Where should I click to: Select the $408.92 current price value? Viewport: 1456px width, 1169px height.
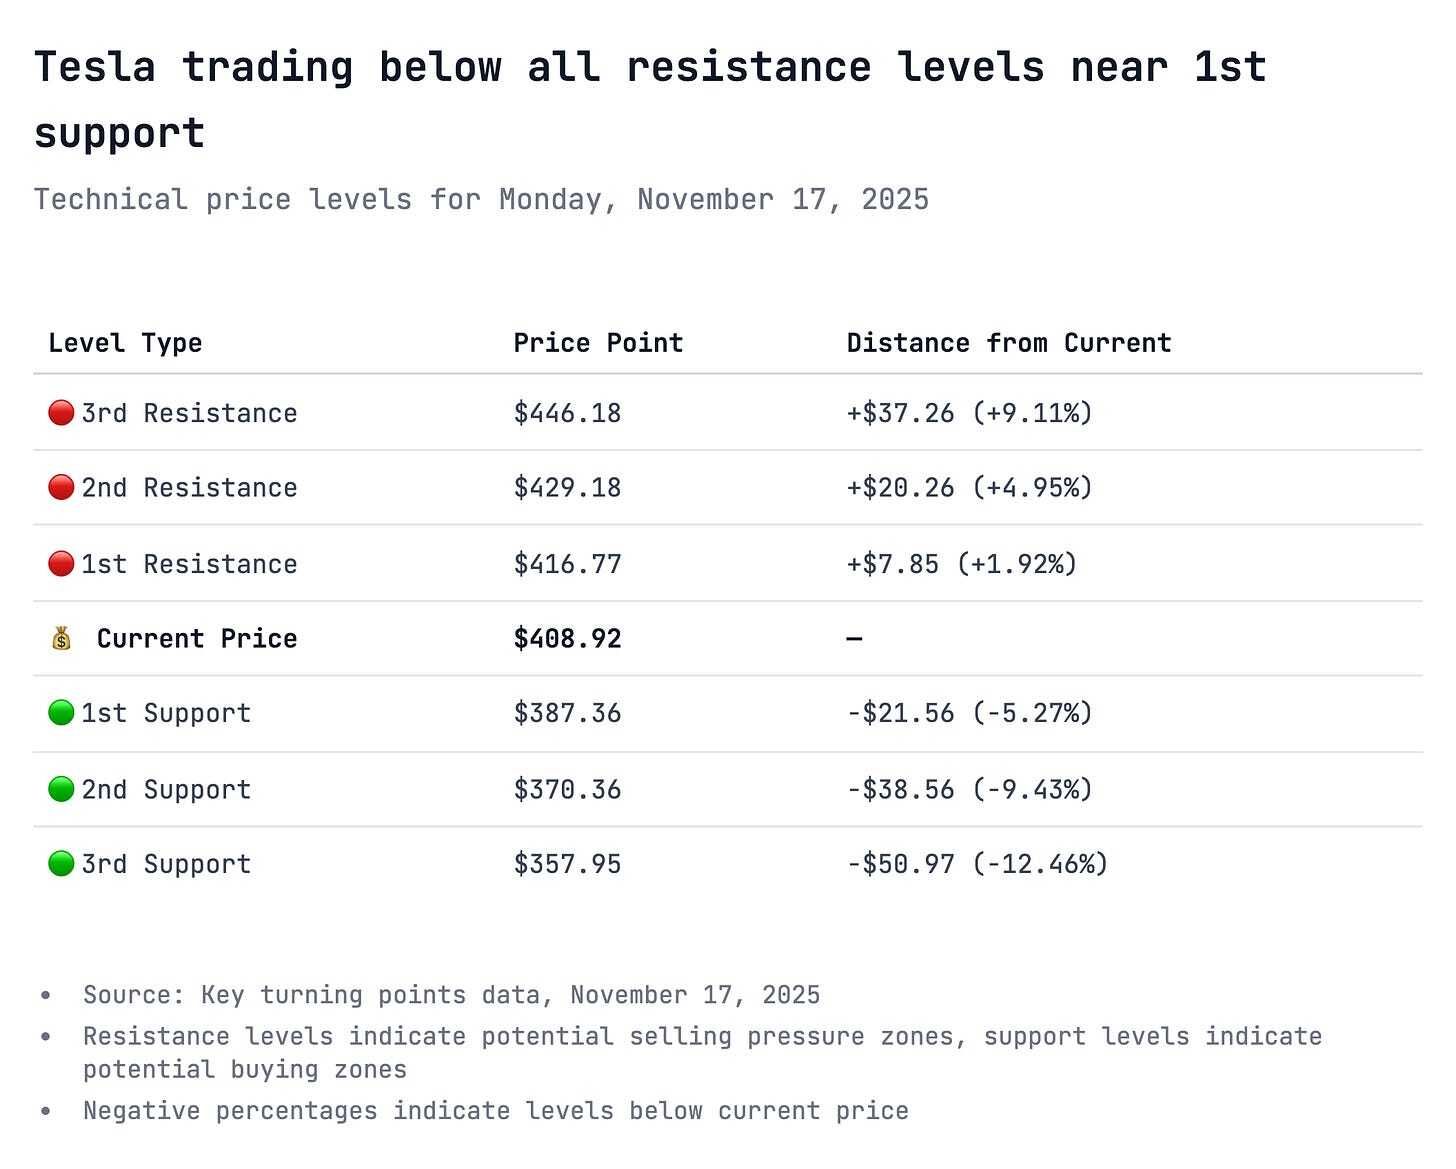(x=567, y=639)
